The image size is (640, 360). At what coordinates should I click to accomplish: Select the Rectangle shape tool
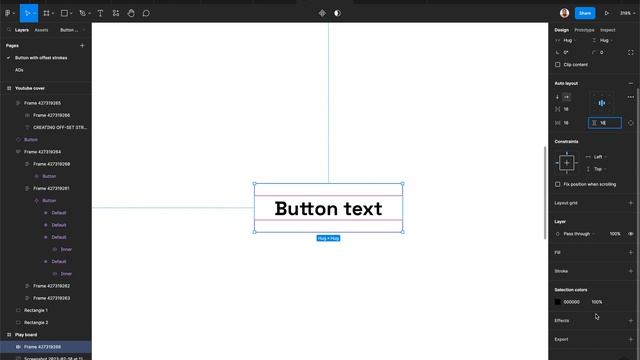[x=64, y=13]
